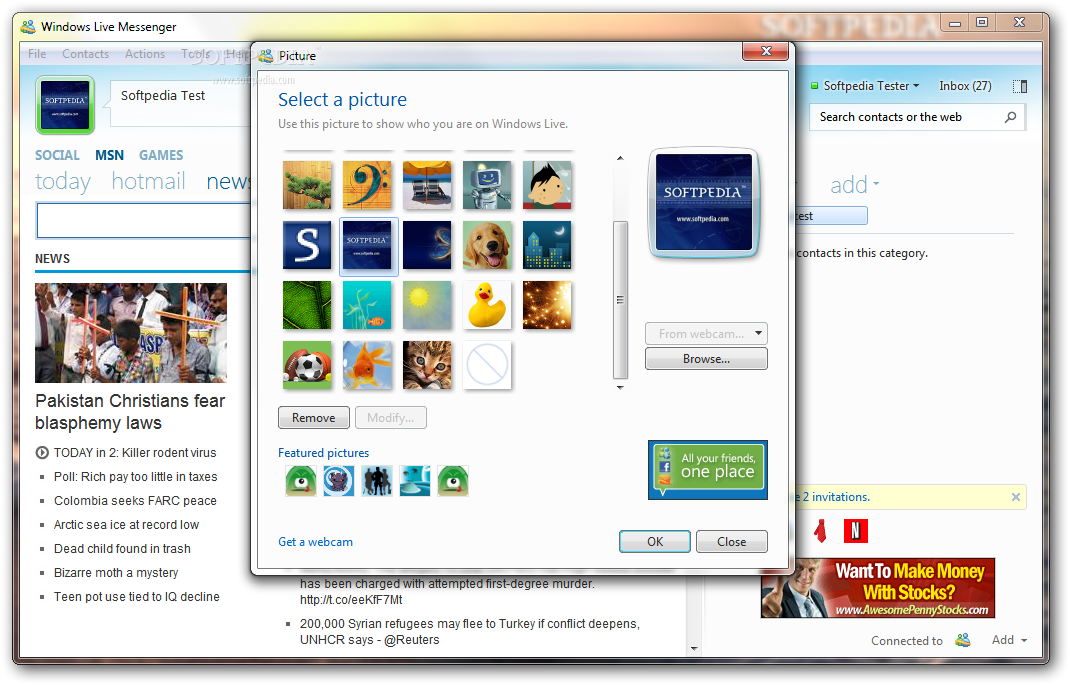Screen dimensions: 1070x685
Task: Choose the goldfish picture
Action: click(367, 365)
